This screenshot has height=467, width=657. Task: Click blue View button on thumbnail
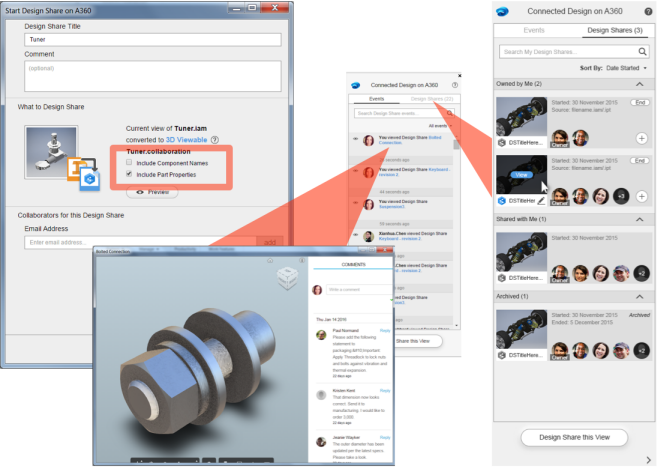[521, 175]
